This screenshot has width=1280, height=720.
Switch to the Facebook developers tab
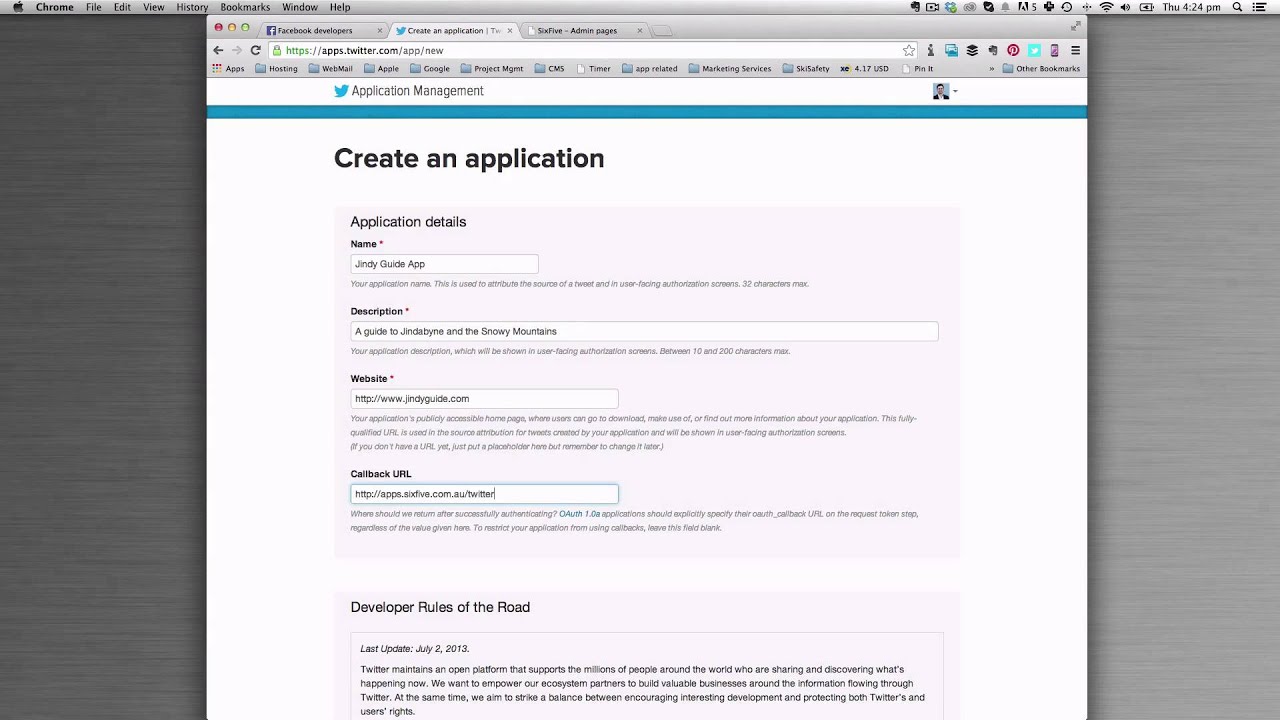click(322, 30)
